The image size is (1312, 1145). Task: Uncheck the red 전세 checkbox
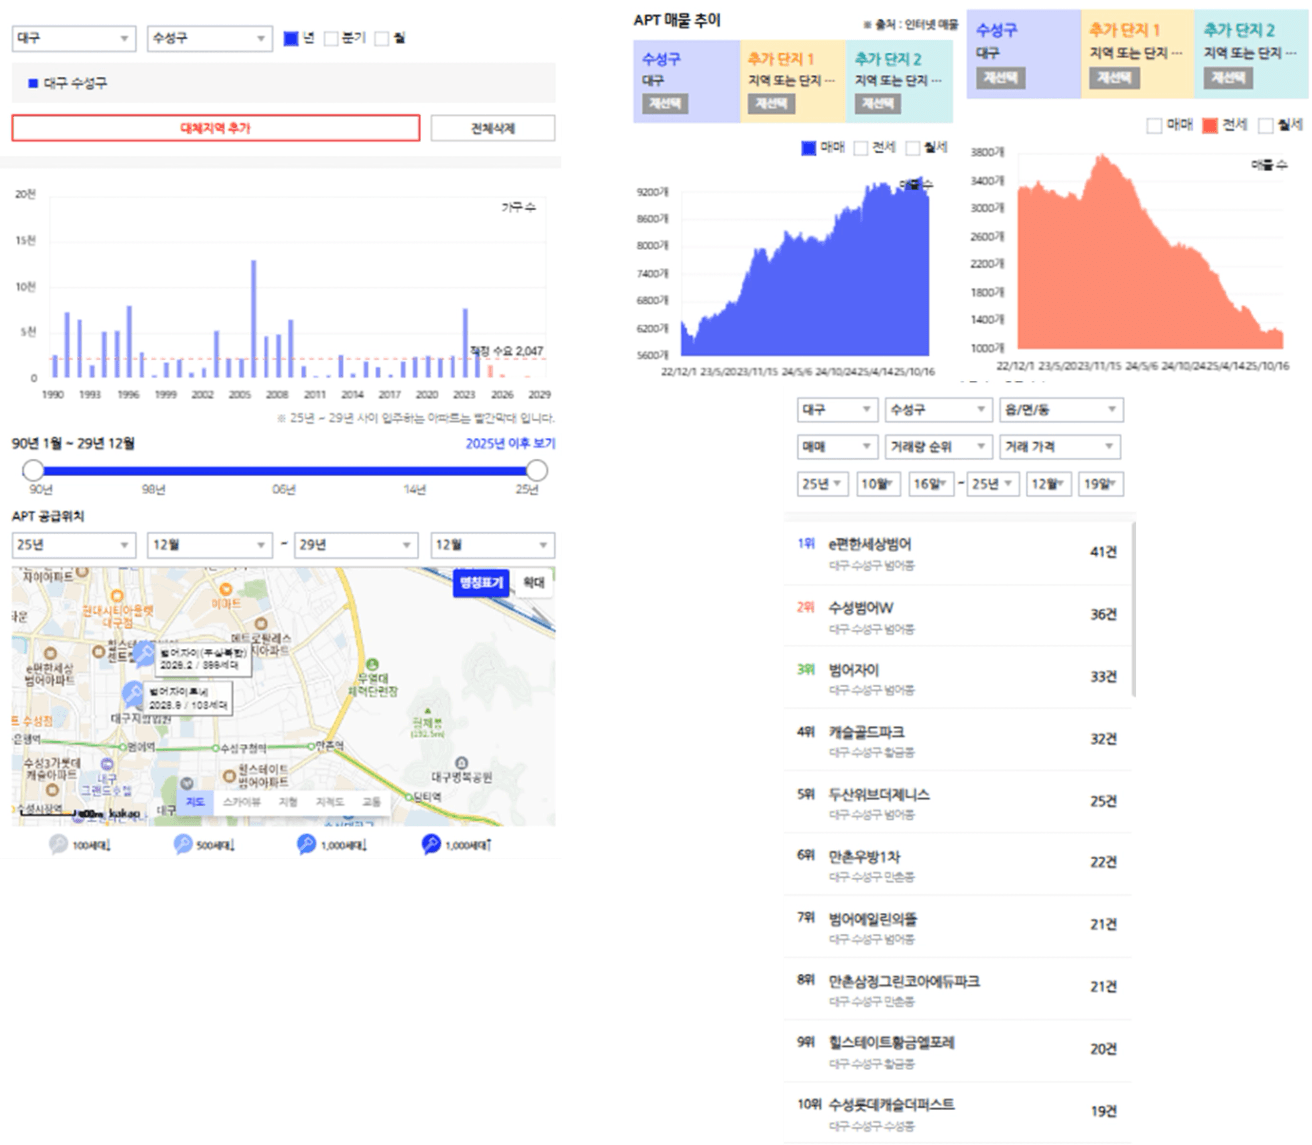point(1210,125)
